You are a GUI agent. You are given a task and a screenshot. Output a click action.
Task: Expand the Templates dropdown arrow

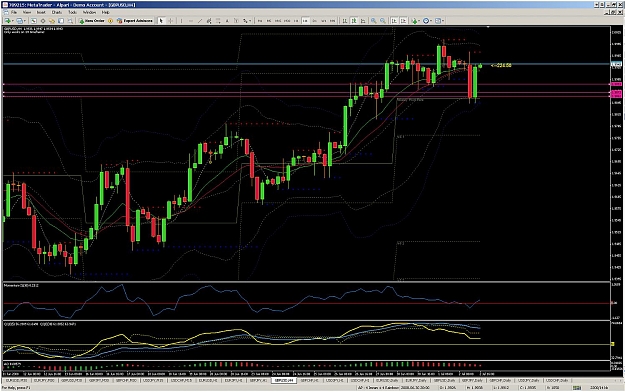point(443,21)
